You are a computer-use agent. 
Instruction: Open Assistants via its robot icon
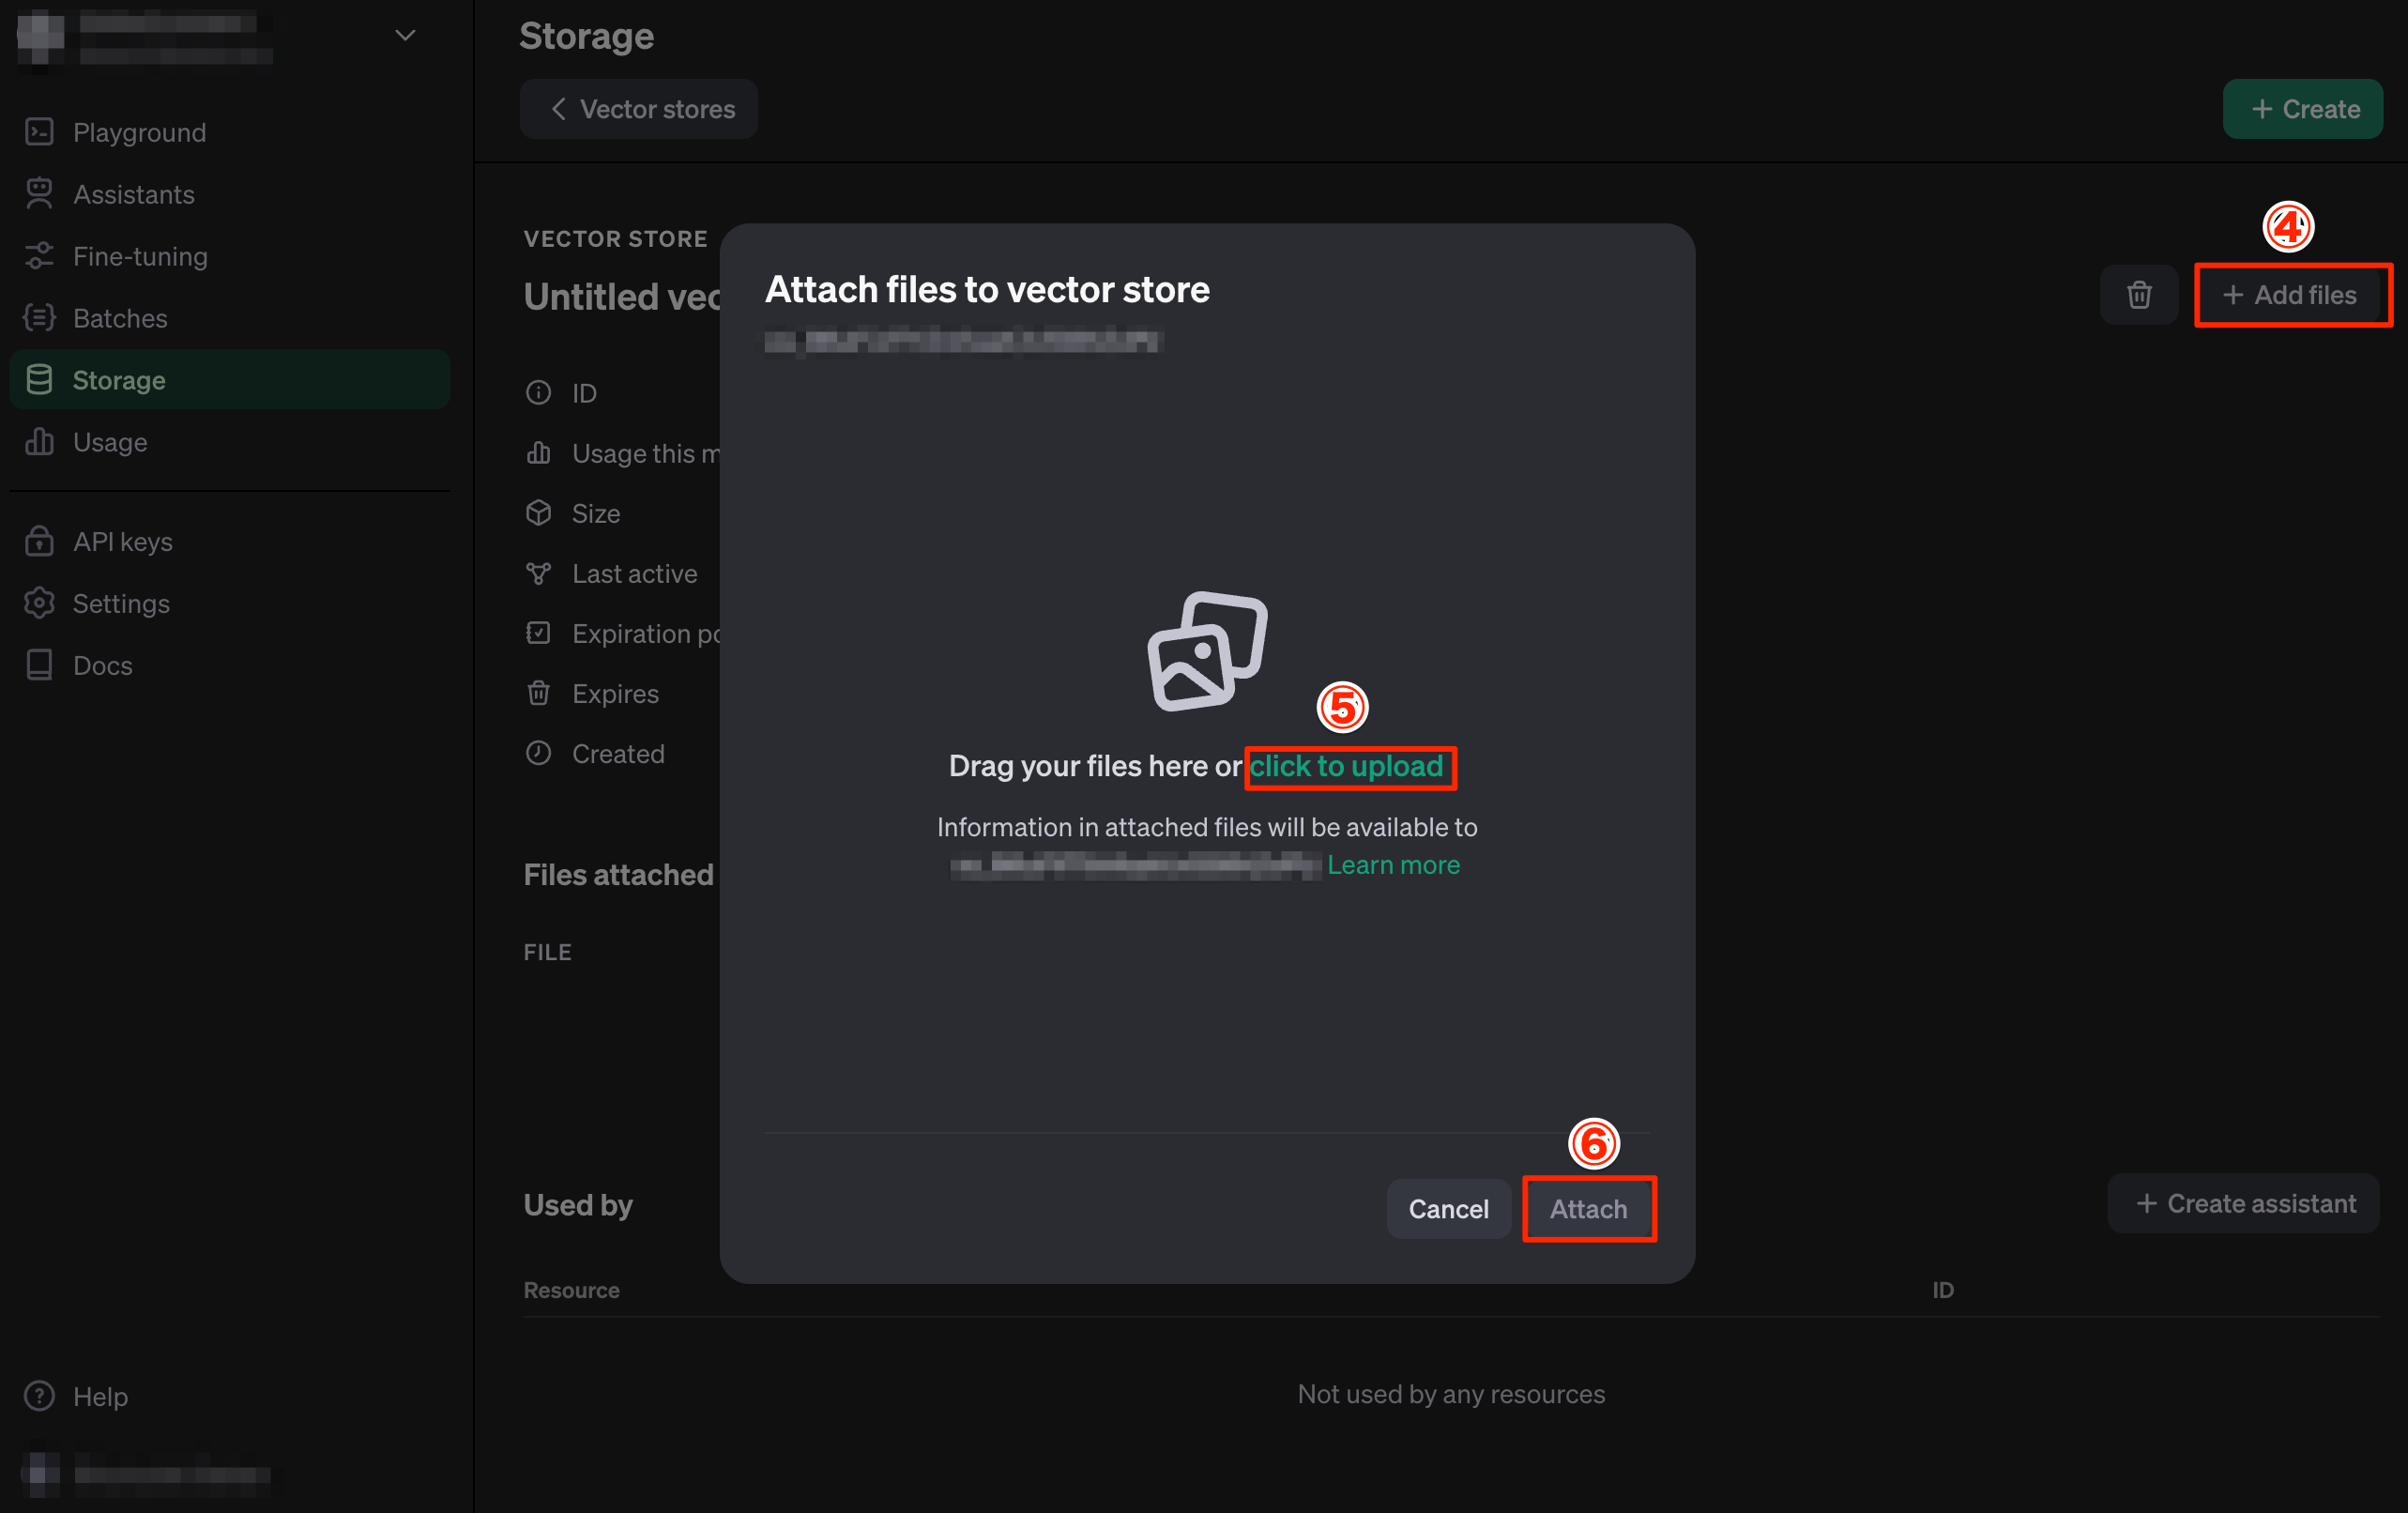click(39, 194)
